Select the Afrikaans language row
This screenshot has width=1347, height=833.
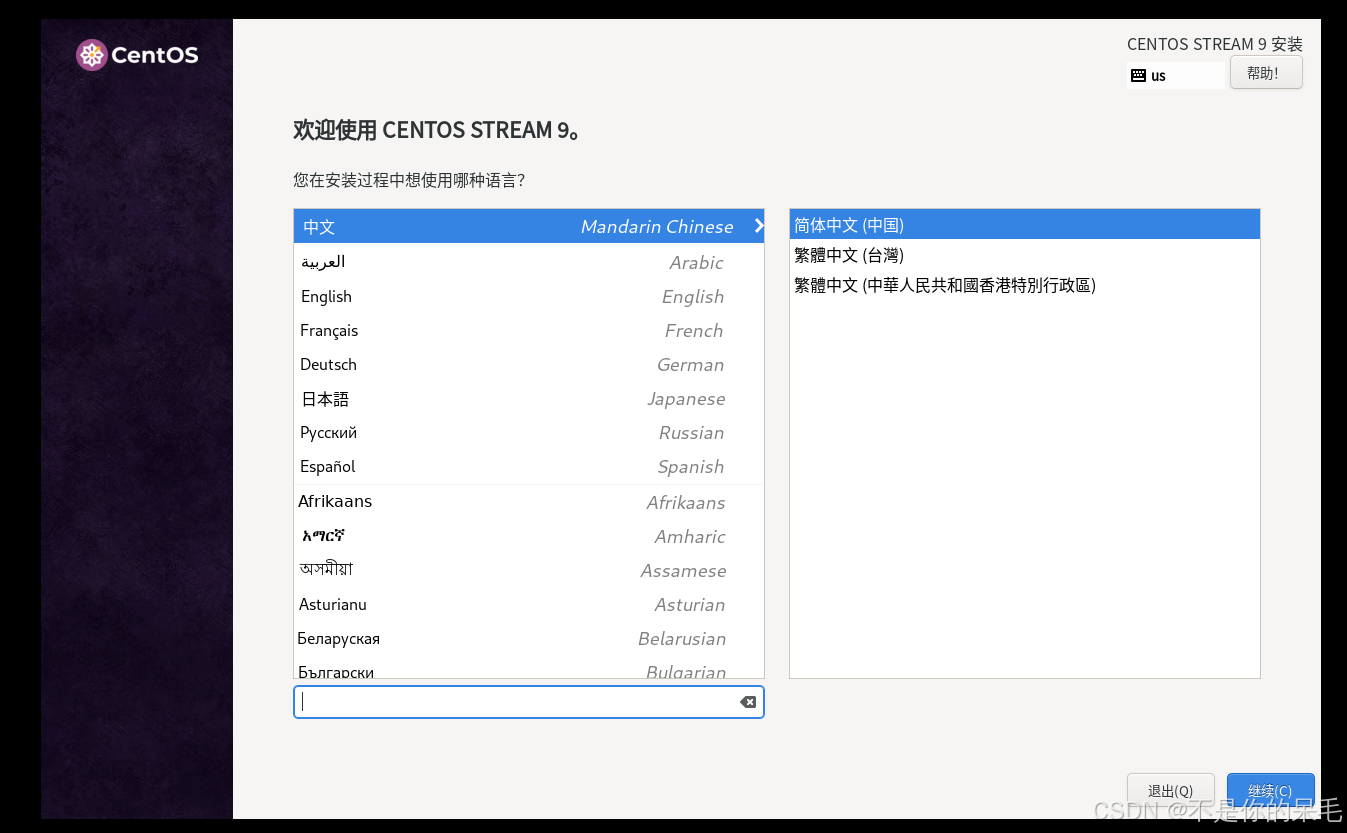tap(529, 502)
